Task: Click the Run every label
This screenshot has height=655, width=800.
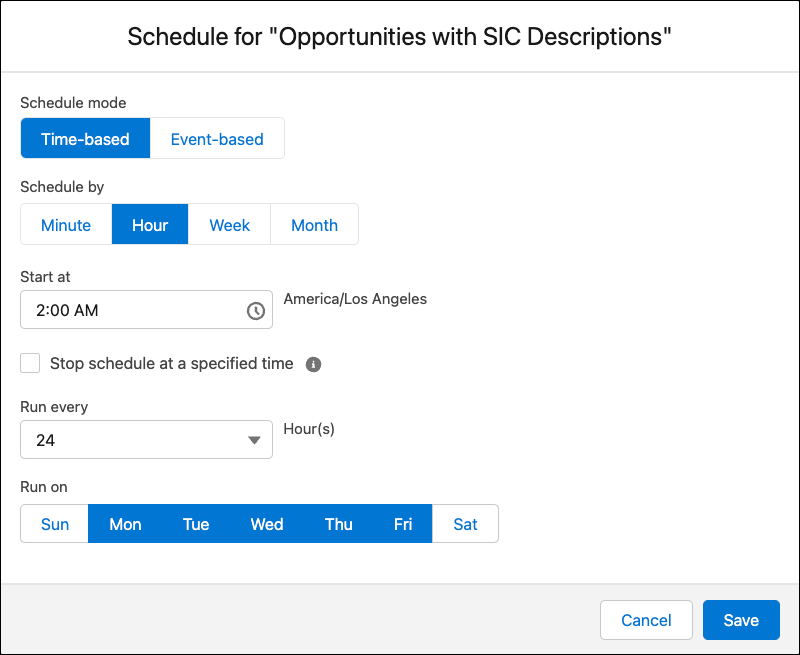Action: (x=54, y=407)
